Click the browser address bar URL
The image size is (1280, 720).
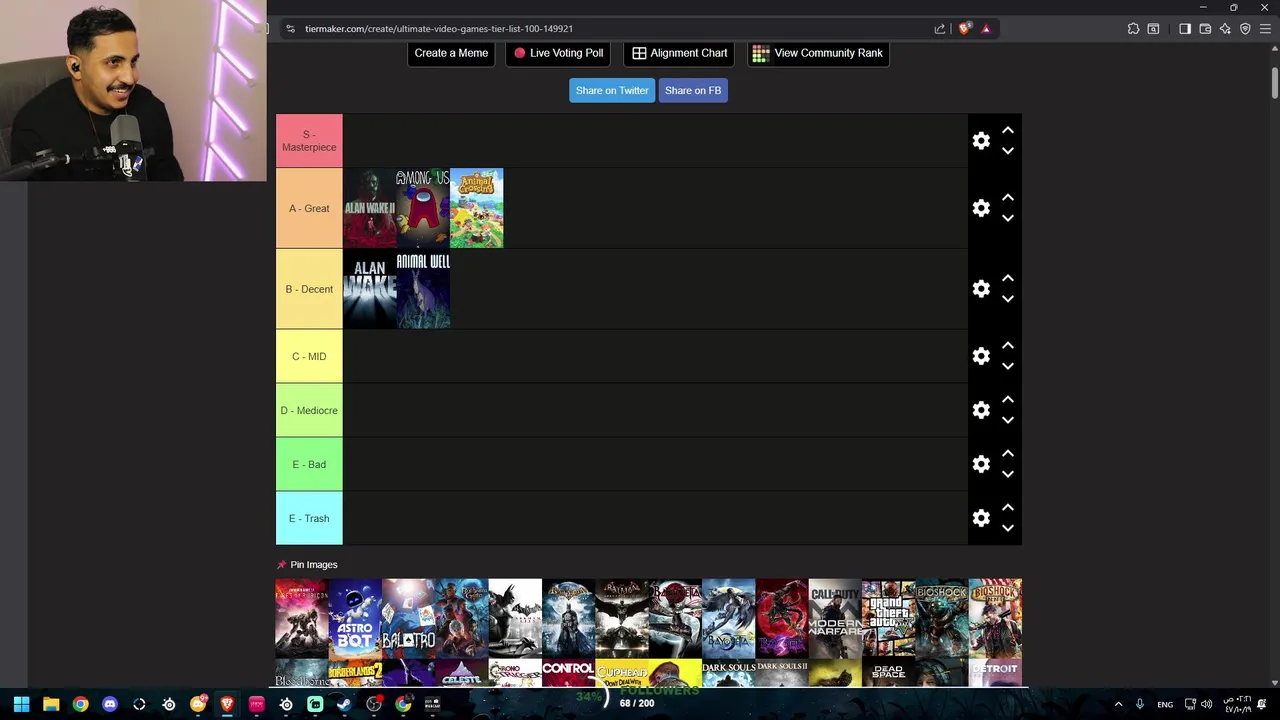coord(439,29)
